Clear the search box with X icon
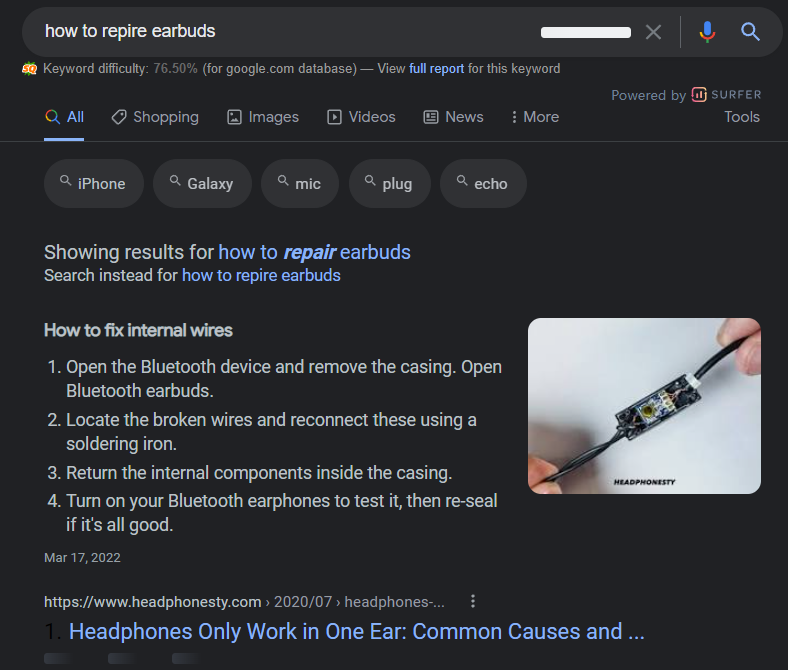The image size is (788, 670). point(653,32)
